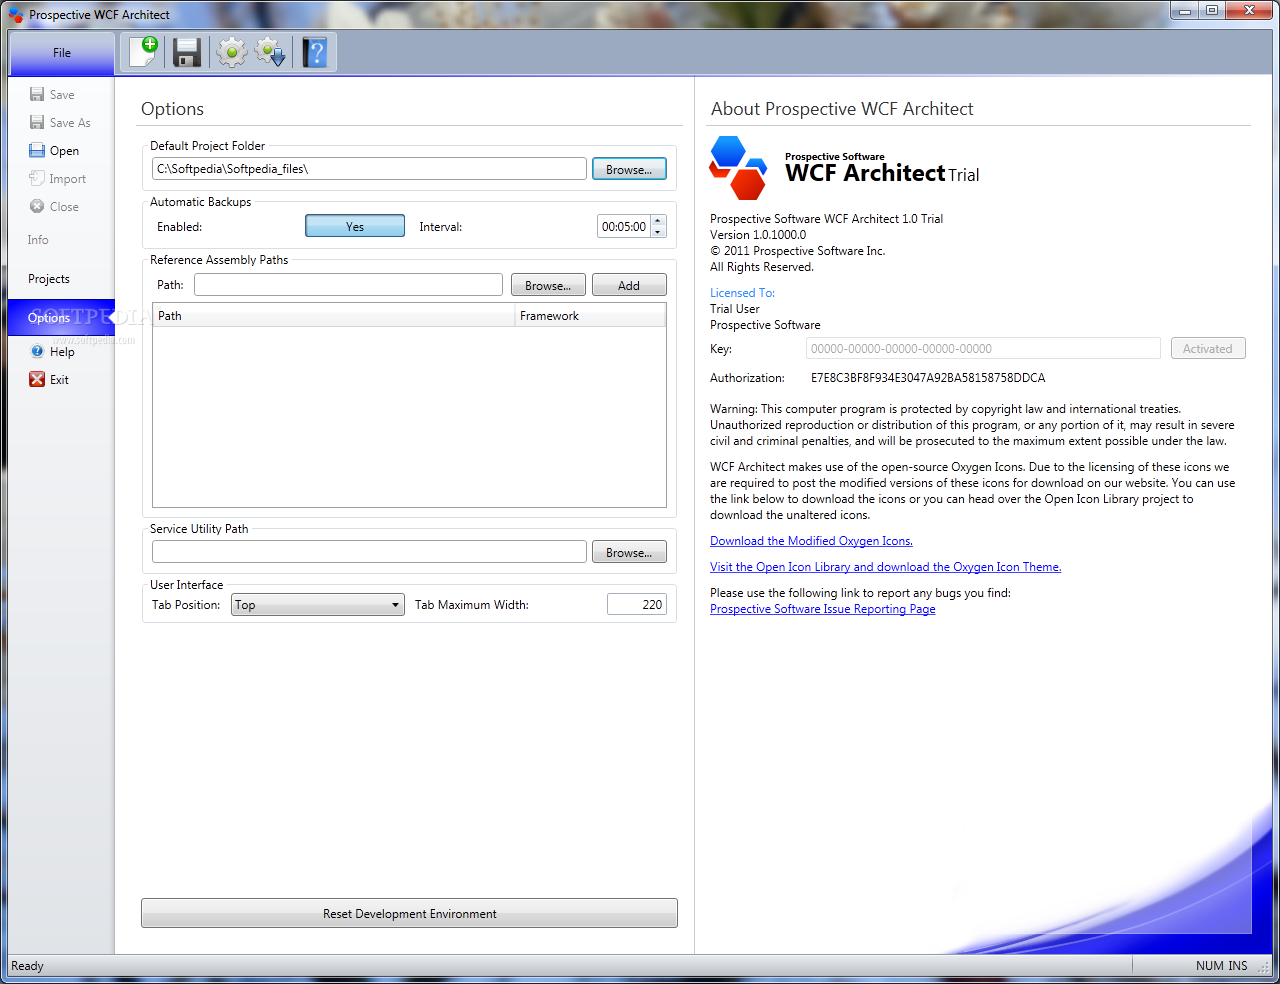
Task: Click the Path column header
Action: click(x=334, y=316)
